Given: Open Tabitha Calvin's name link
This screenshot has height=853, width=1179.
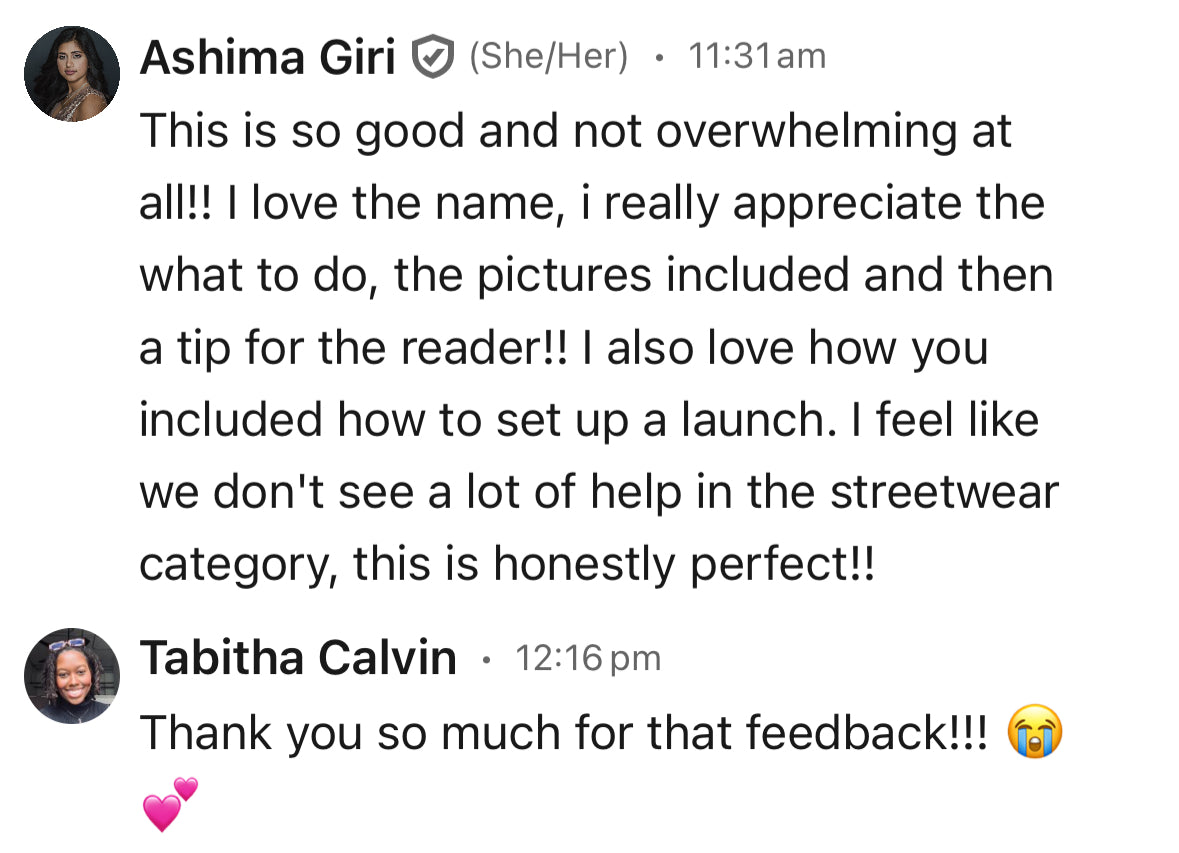Looking at the screenshot, I should [x=298, y=658].
